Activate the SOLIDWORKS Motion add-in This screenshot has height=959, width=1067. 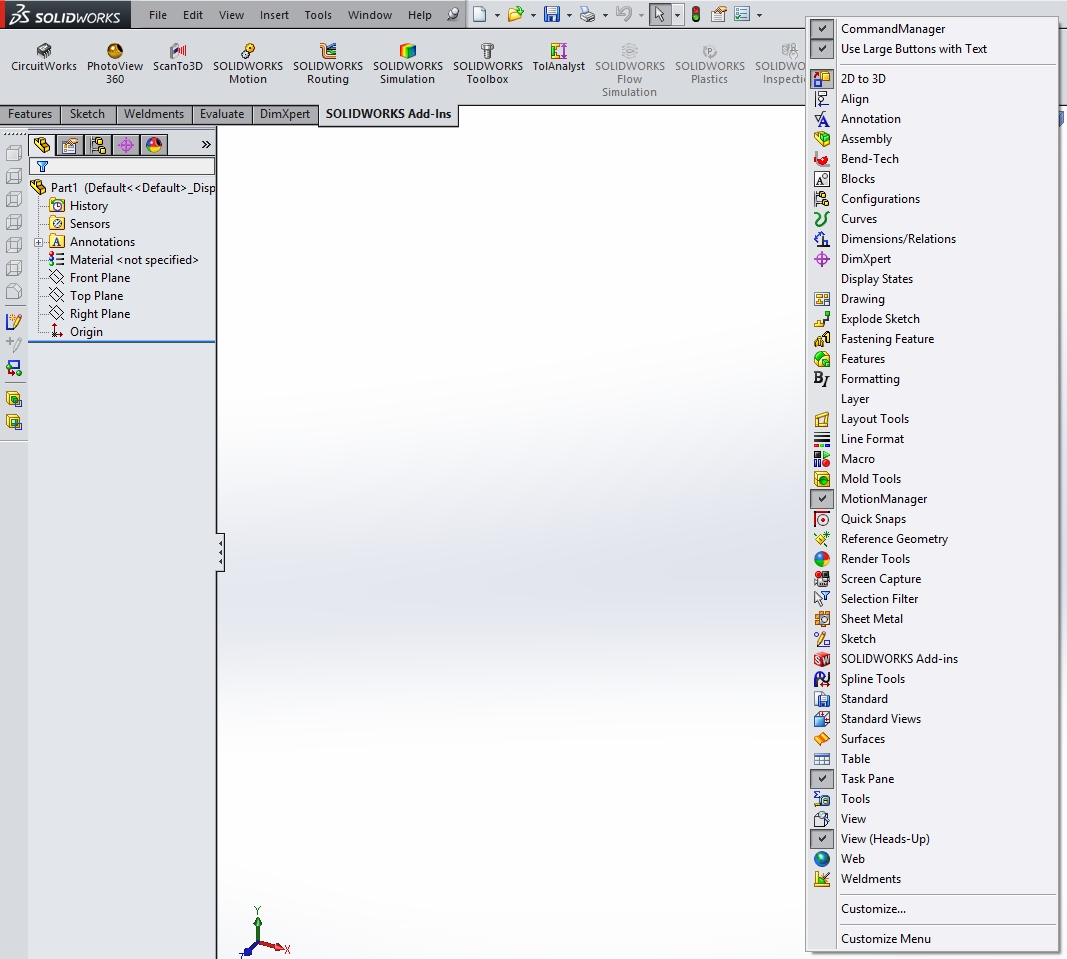248,63
